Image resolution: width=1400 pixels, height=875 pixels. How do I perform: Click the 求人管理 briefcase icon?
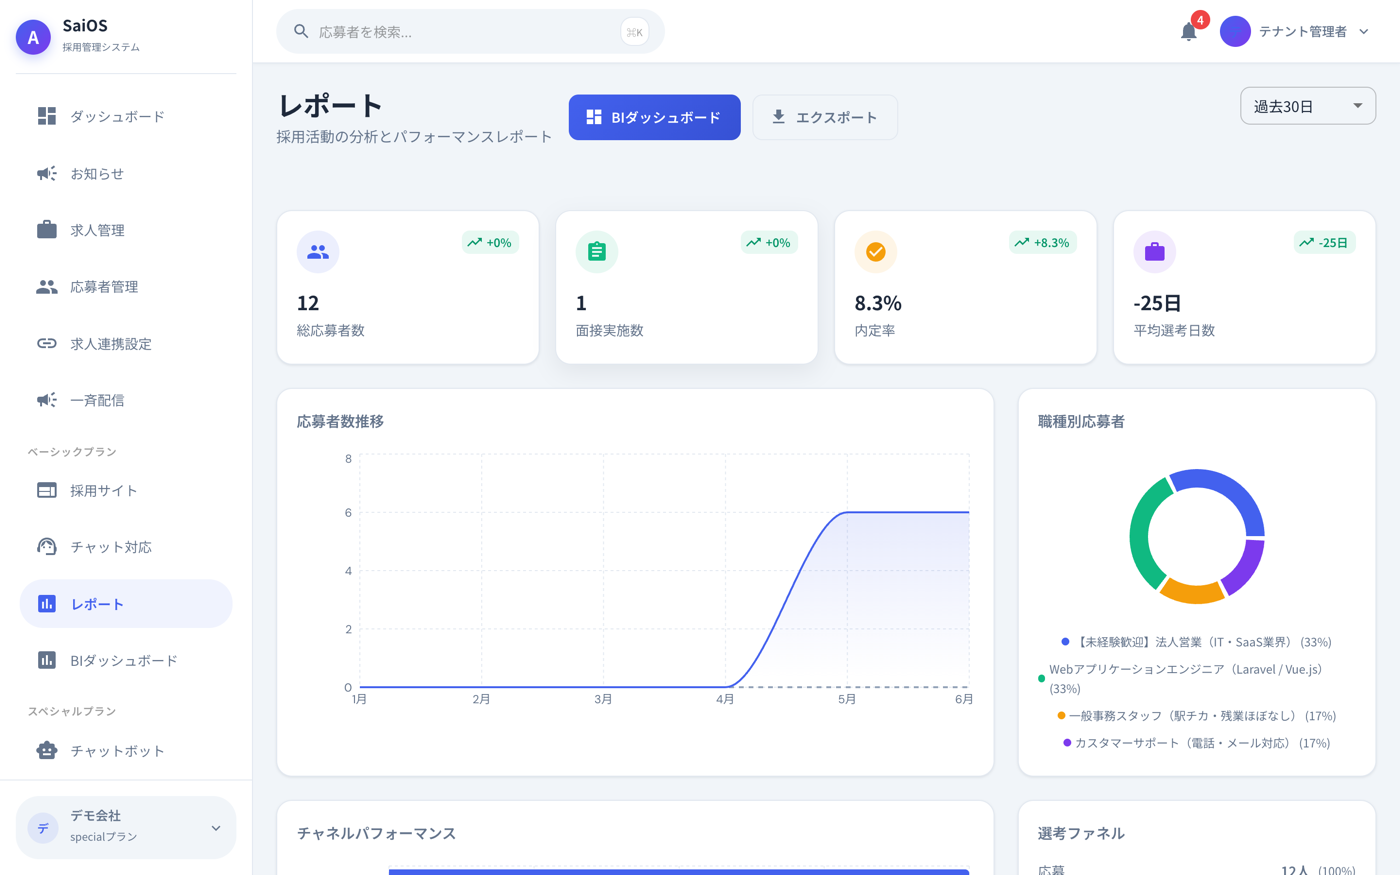(47, 230)
